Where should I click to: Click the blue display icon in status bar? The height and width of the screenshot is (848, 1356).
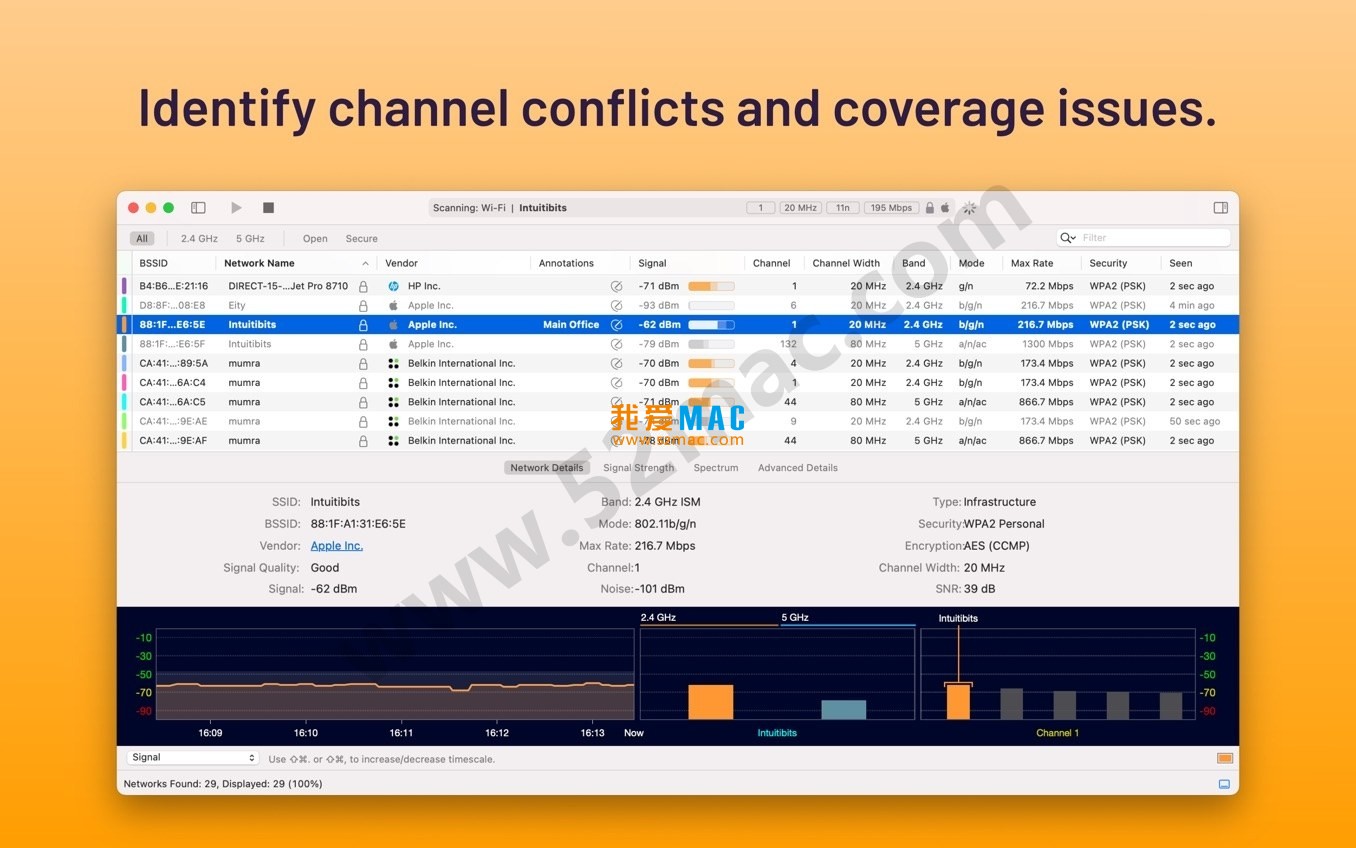click(1224, 784)
